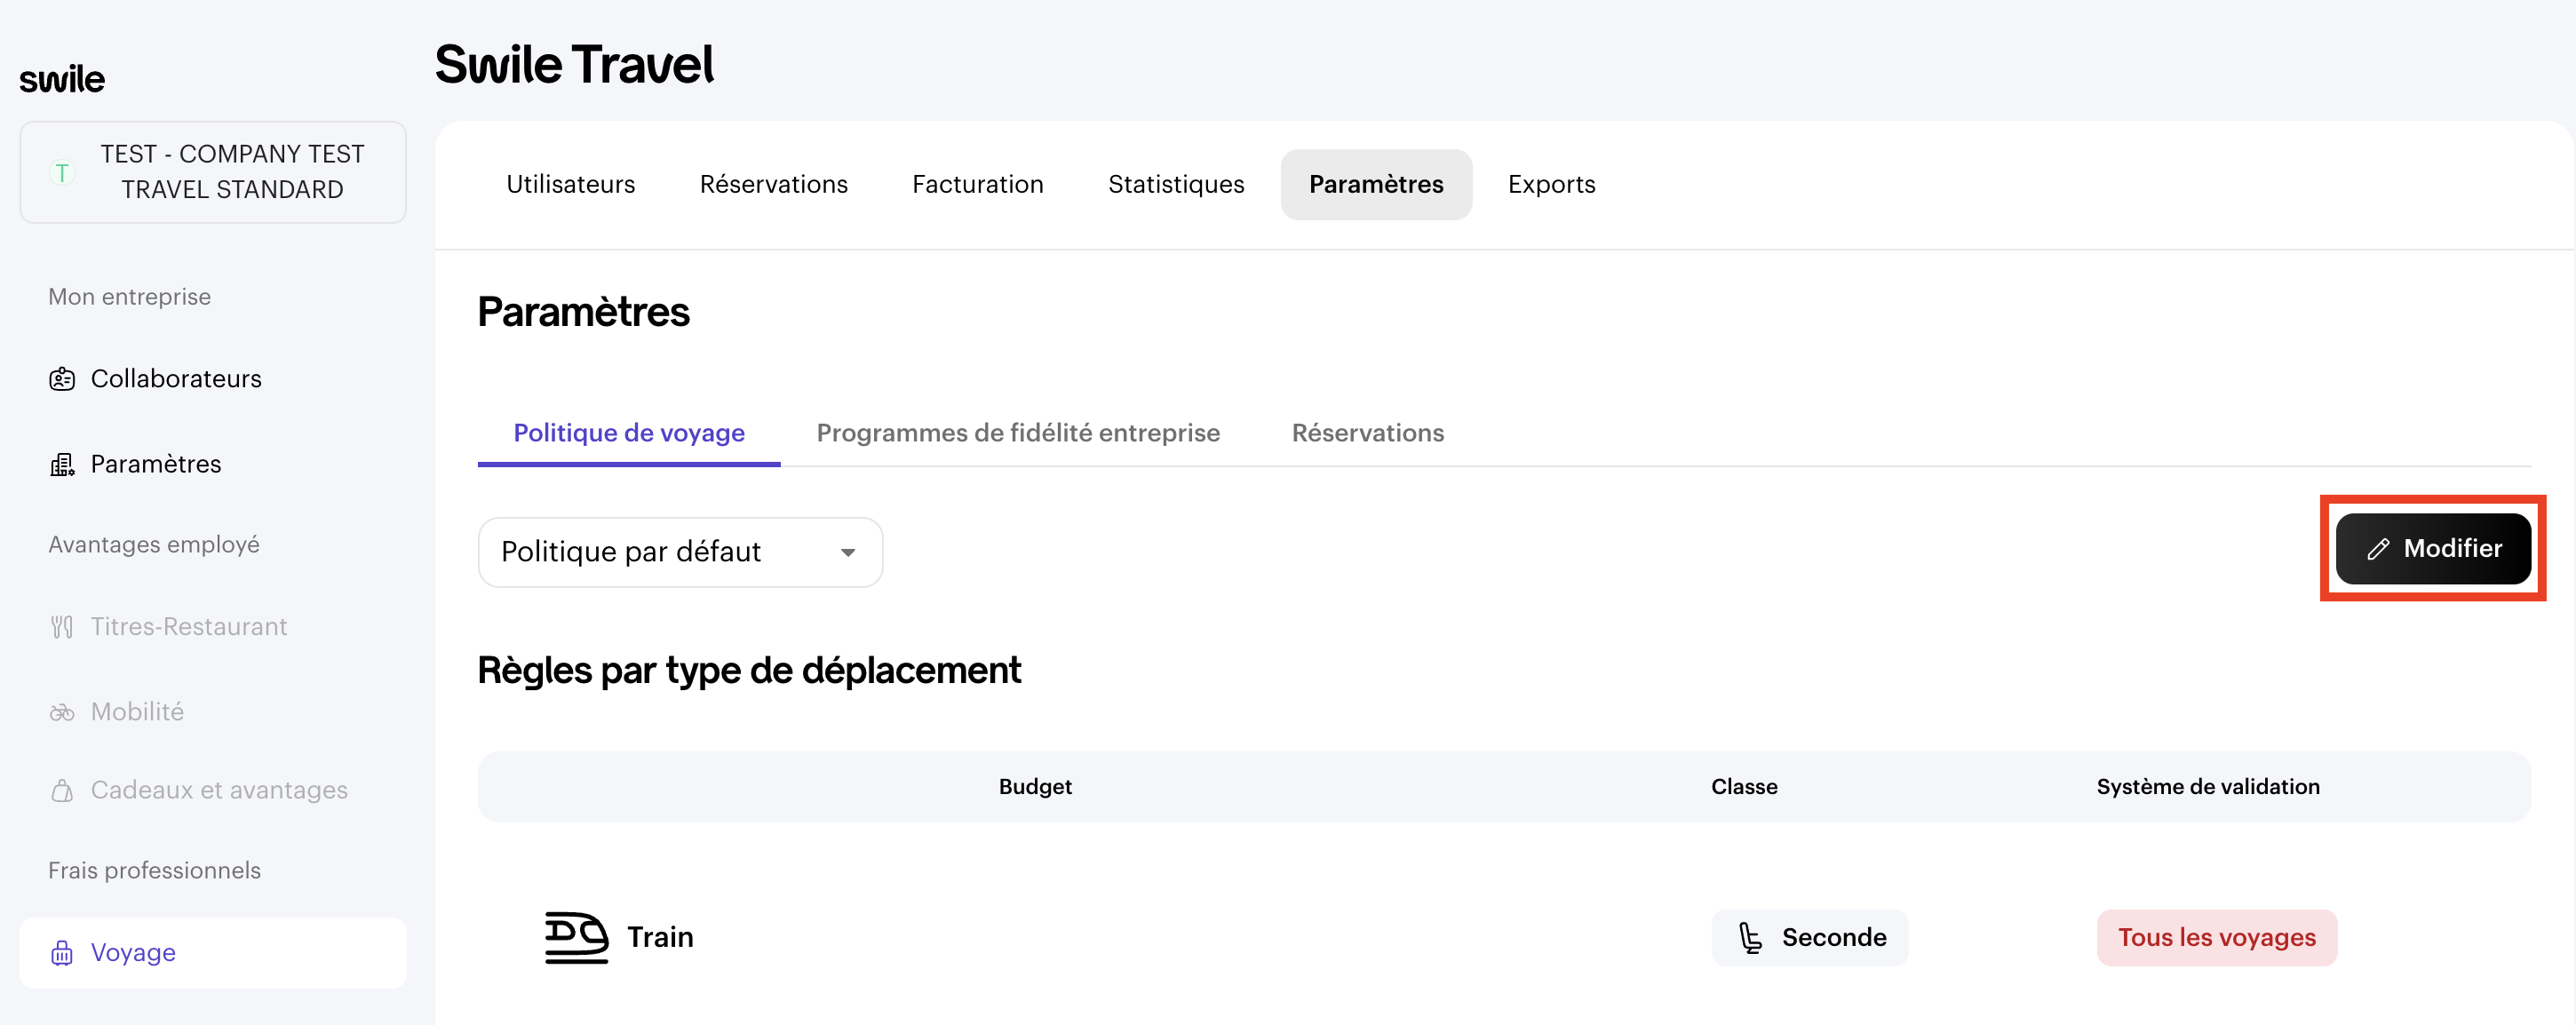Click the Paramètres building icon in sidebar

coord(62,464)
